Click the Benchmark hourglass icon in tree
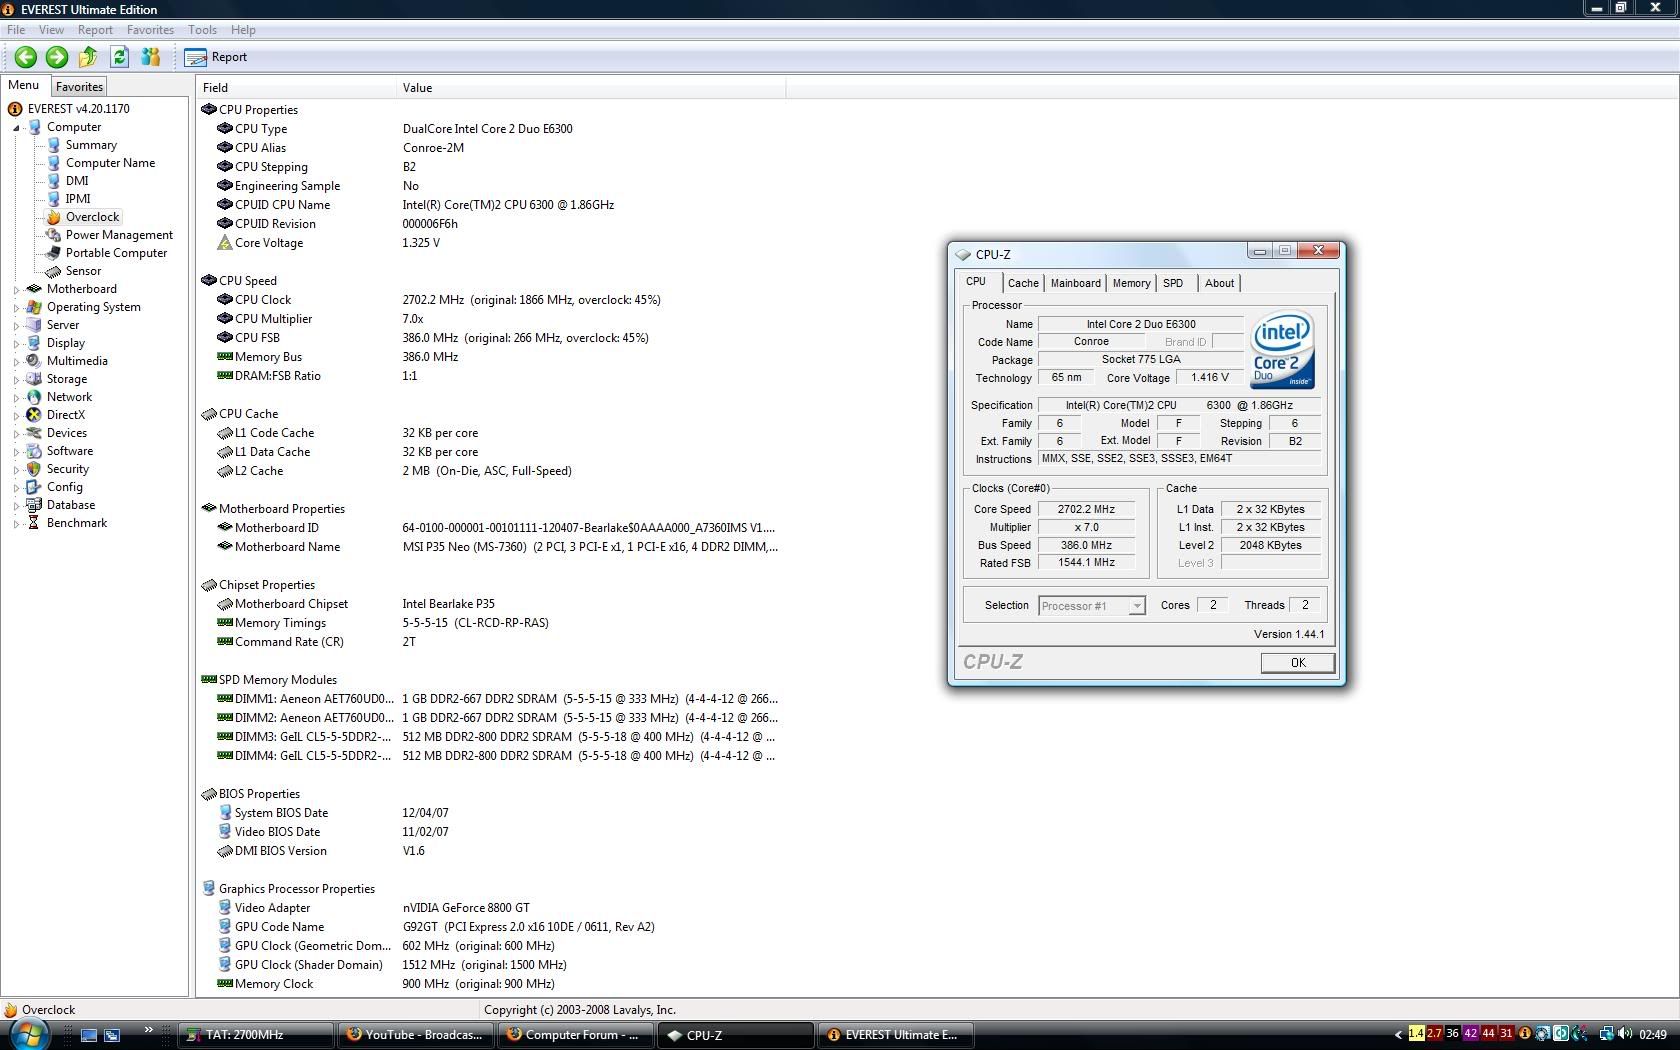The width and height of the screenshot is (1680, 1050). point(34,523)
